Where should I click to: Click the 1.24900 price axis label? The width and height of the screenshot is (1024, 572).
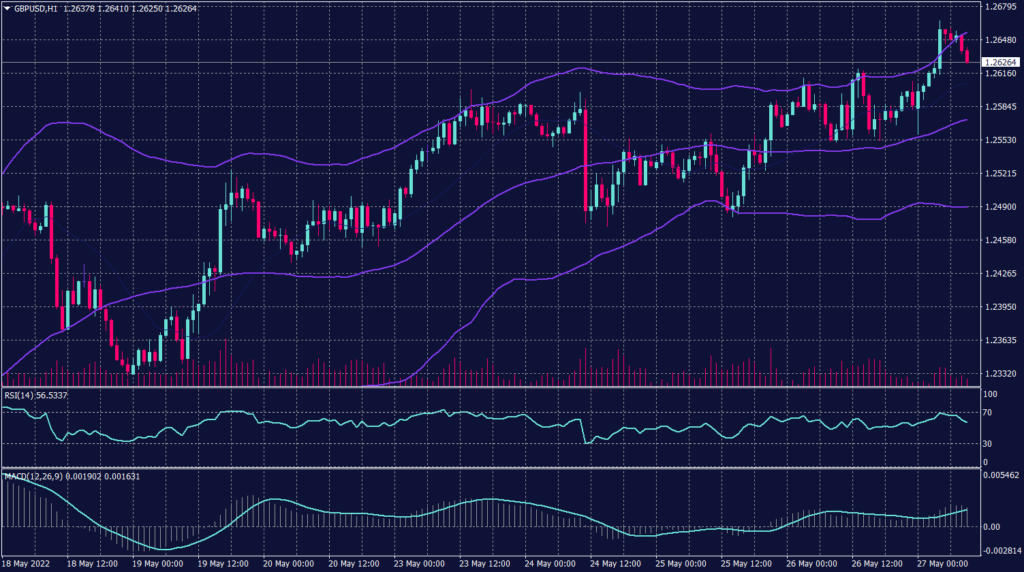click(x=1001, y=206)
